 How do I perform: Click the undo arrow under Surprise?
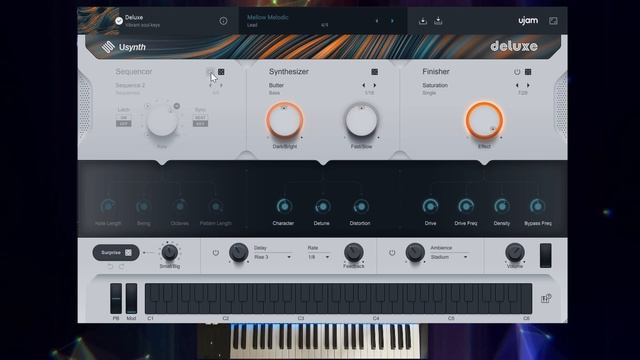click(110, 267)
